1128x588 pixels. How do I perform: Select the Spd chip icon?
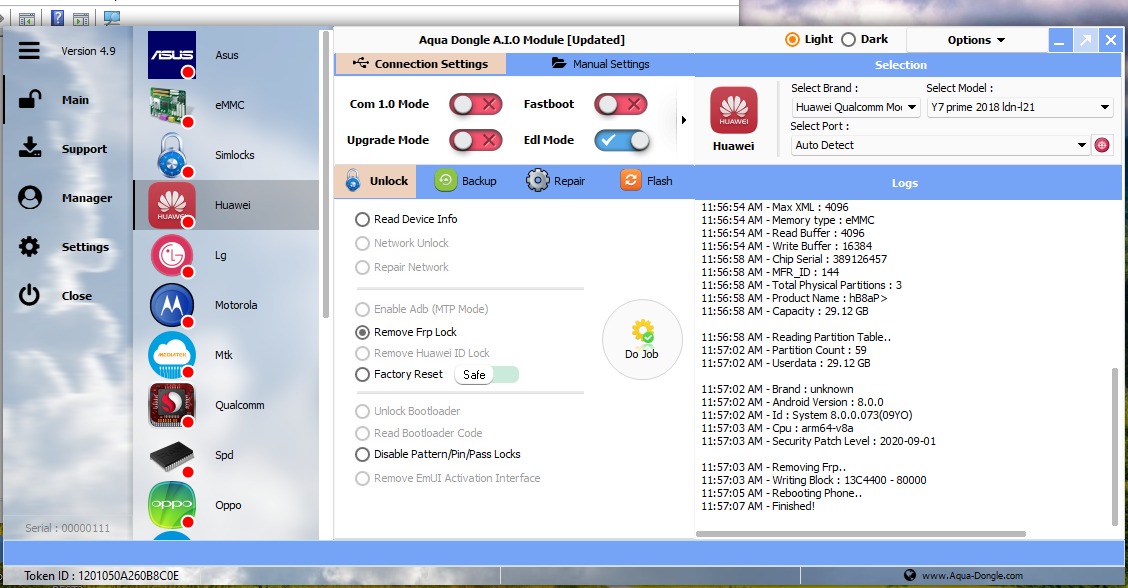pyautogui.click(x=172, y=456)
